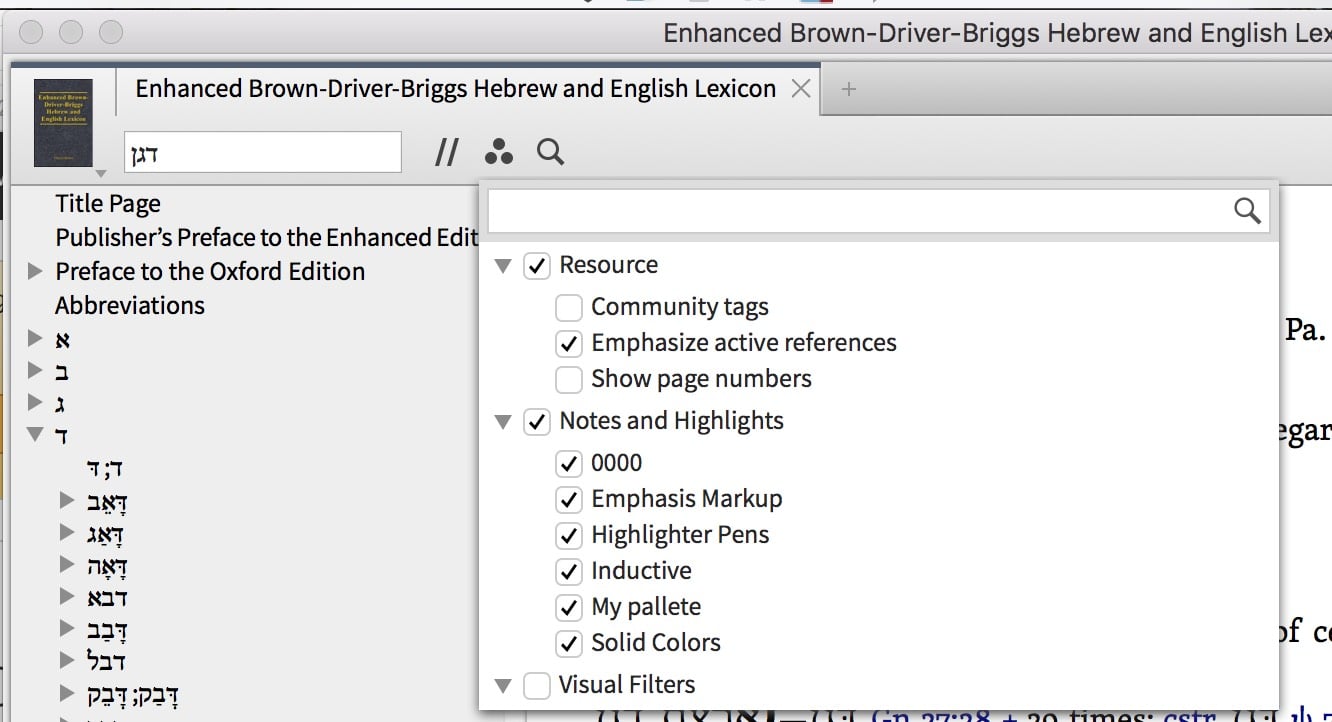Uncheck the 0000 highlights checkbox

pos(569,463)
